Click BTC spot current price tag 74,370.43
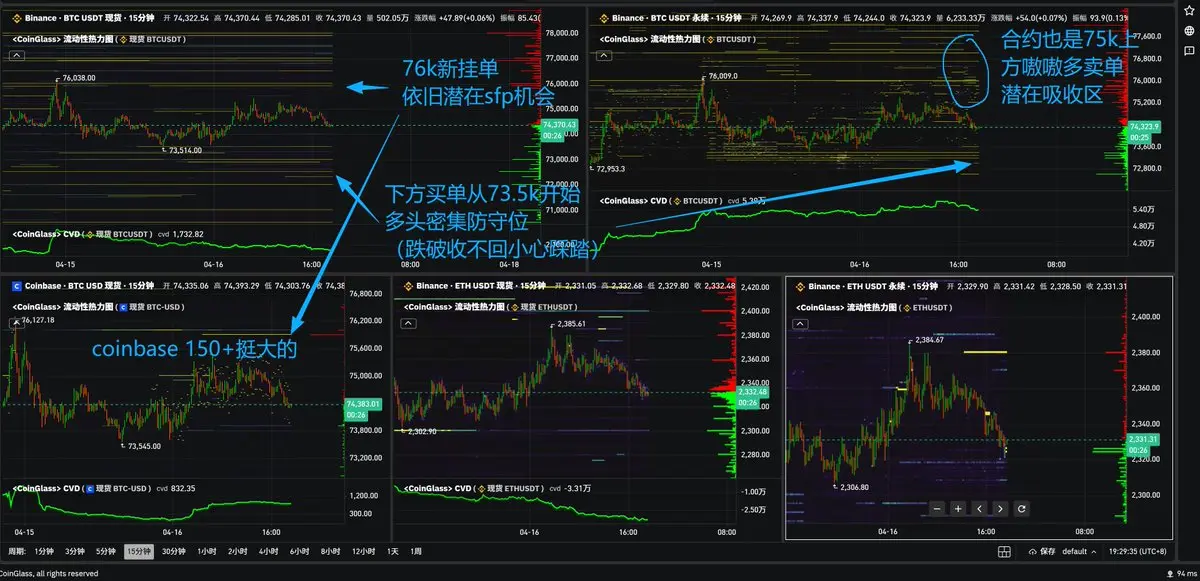The height and width of the screenshot is (581, 1200). tap(560, 125)
